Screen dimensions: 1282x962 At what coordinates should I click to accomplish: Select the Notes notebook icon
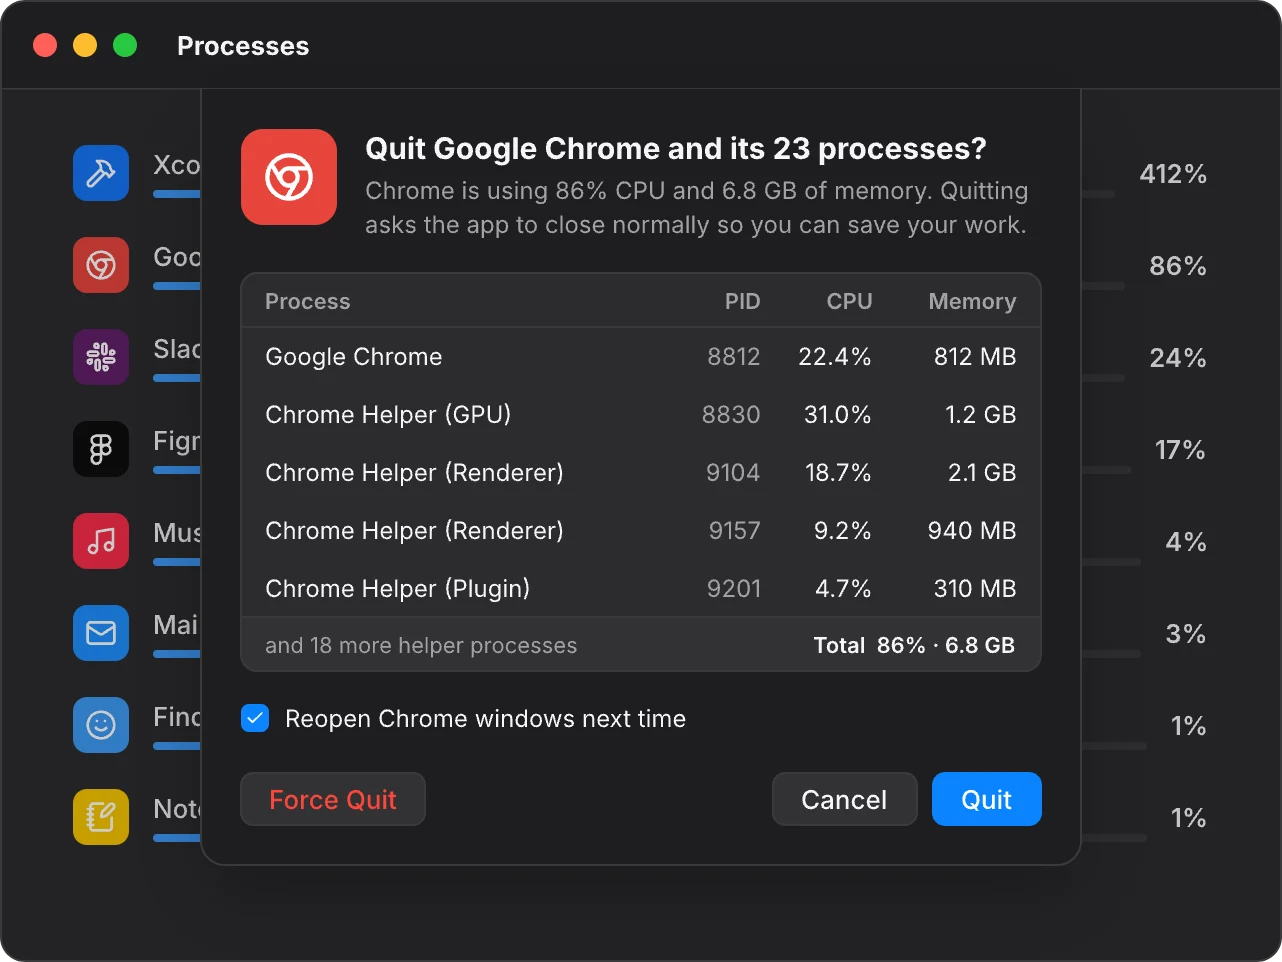click(x=101, y=817)
